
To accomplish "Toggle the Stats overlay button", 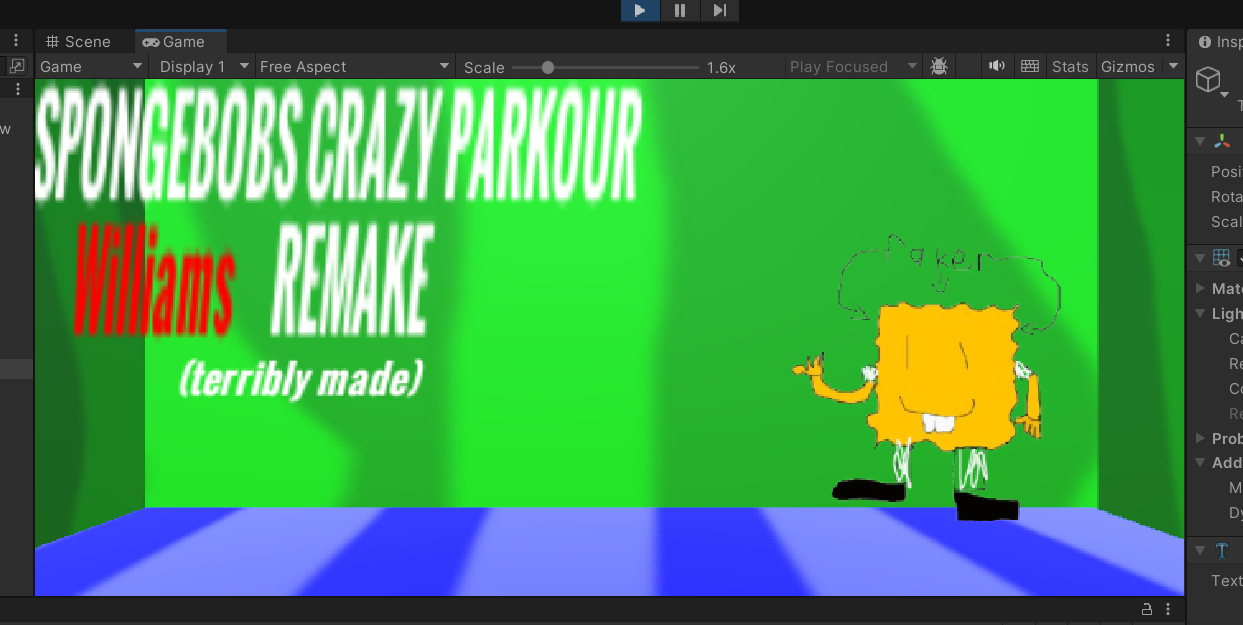I will coord(1070,67).
